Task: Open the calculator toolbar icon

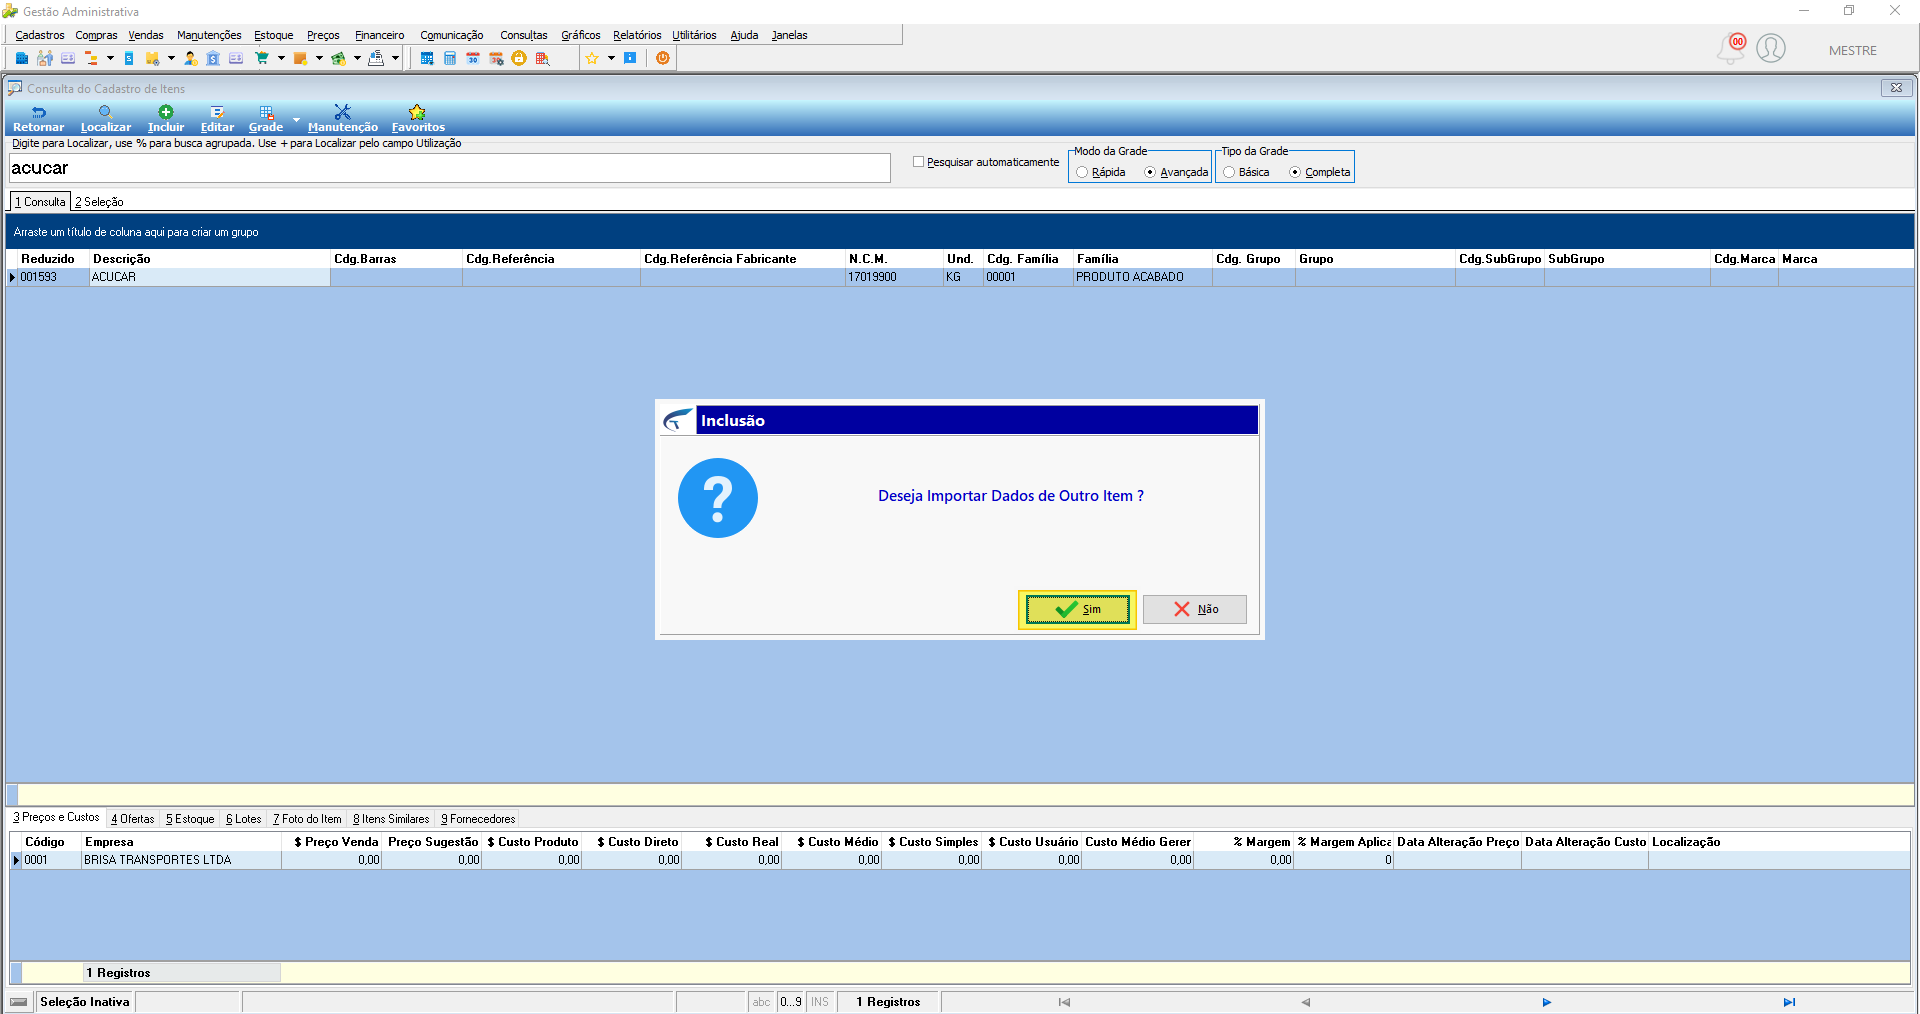Action: click(x=450, y=58)
